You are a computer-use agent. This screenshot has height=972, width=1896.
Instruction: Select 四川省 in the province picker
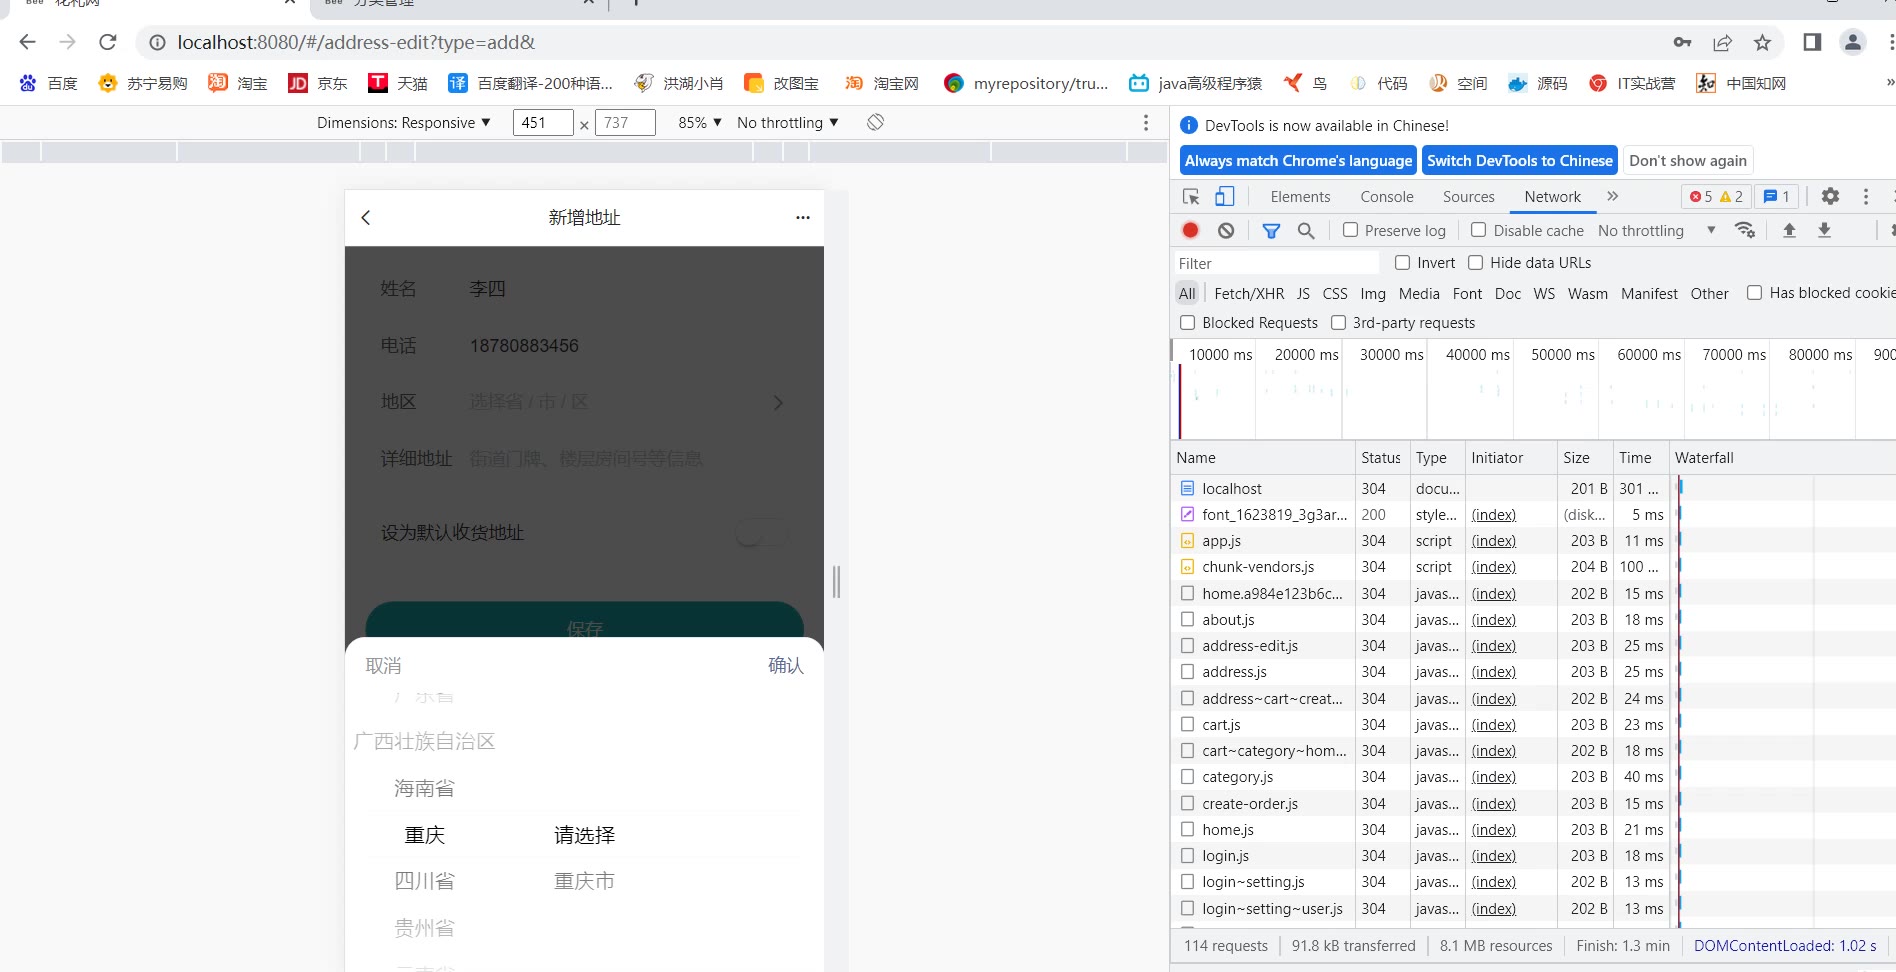[x=424, y=881]
